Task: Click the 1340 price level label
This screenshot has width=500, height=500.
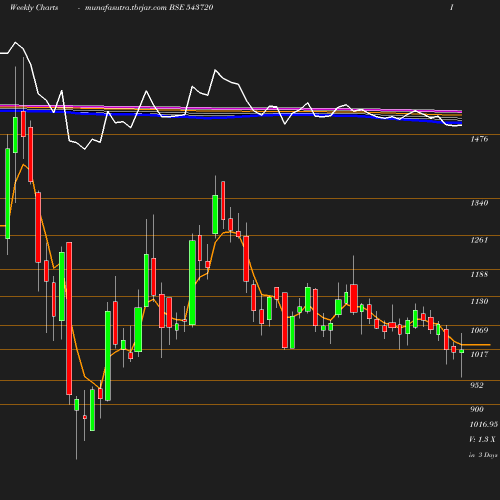Action: 479,203
